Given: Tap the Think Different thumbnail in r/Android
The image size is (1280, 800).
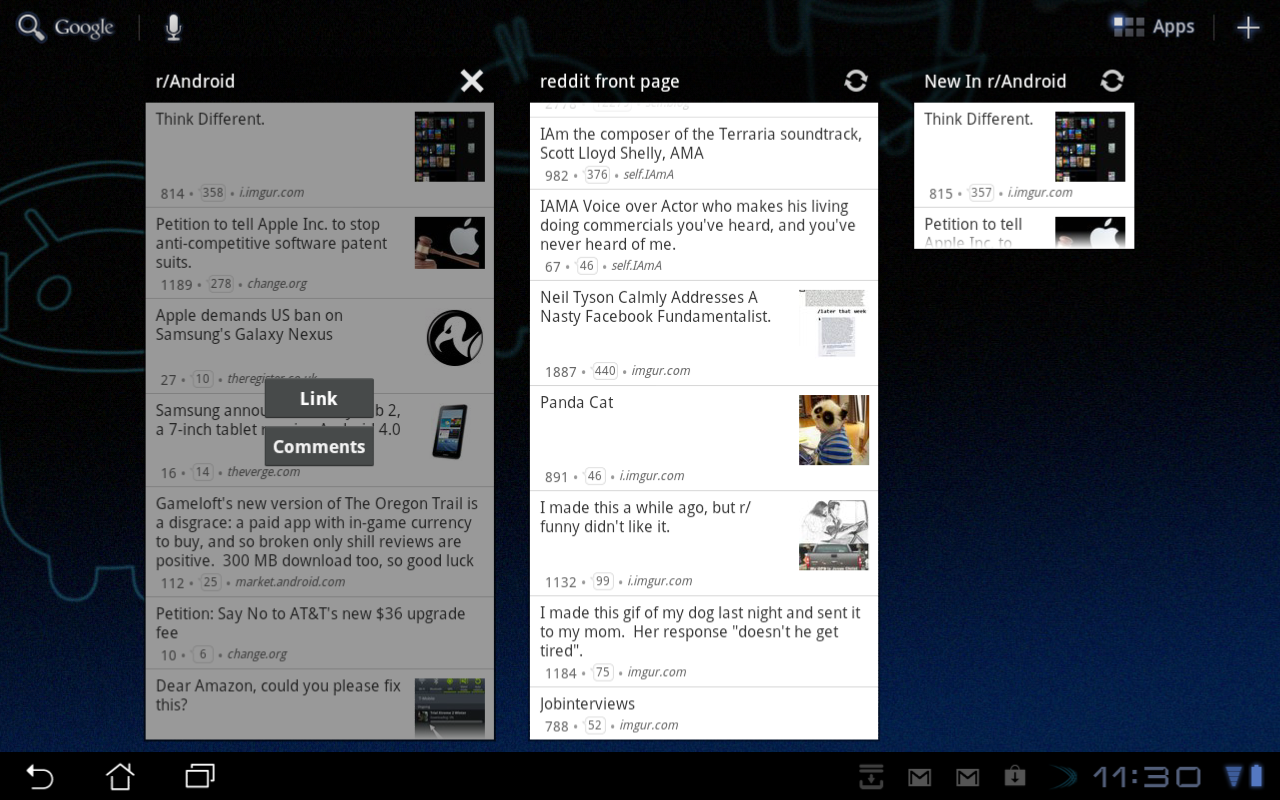Looking at the screenshot, I should 449,146.
